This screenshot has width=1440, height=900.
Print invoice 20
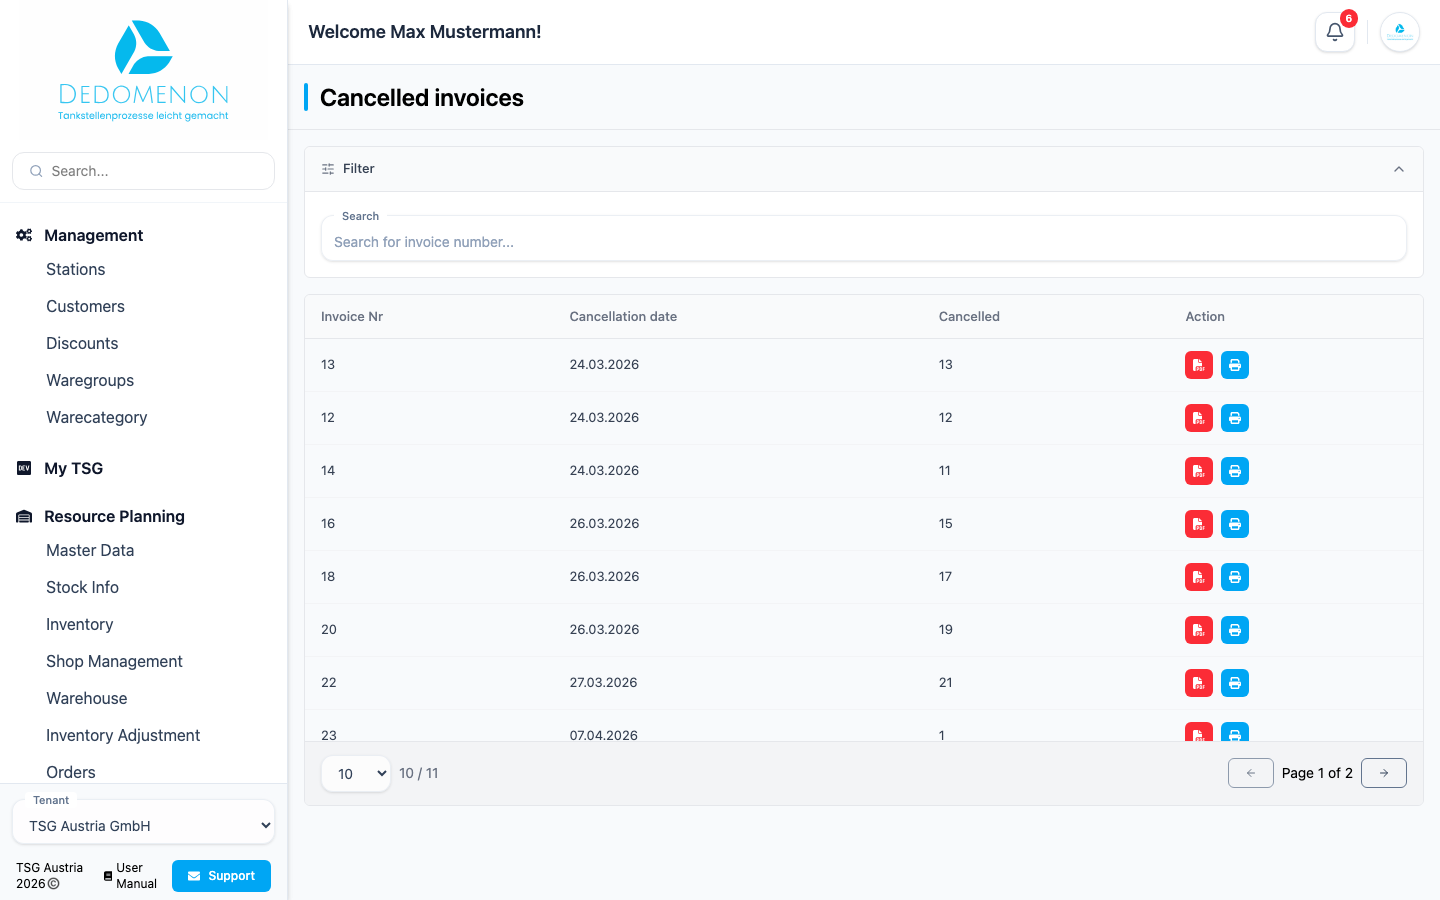click(1235, 630)
